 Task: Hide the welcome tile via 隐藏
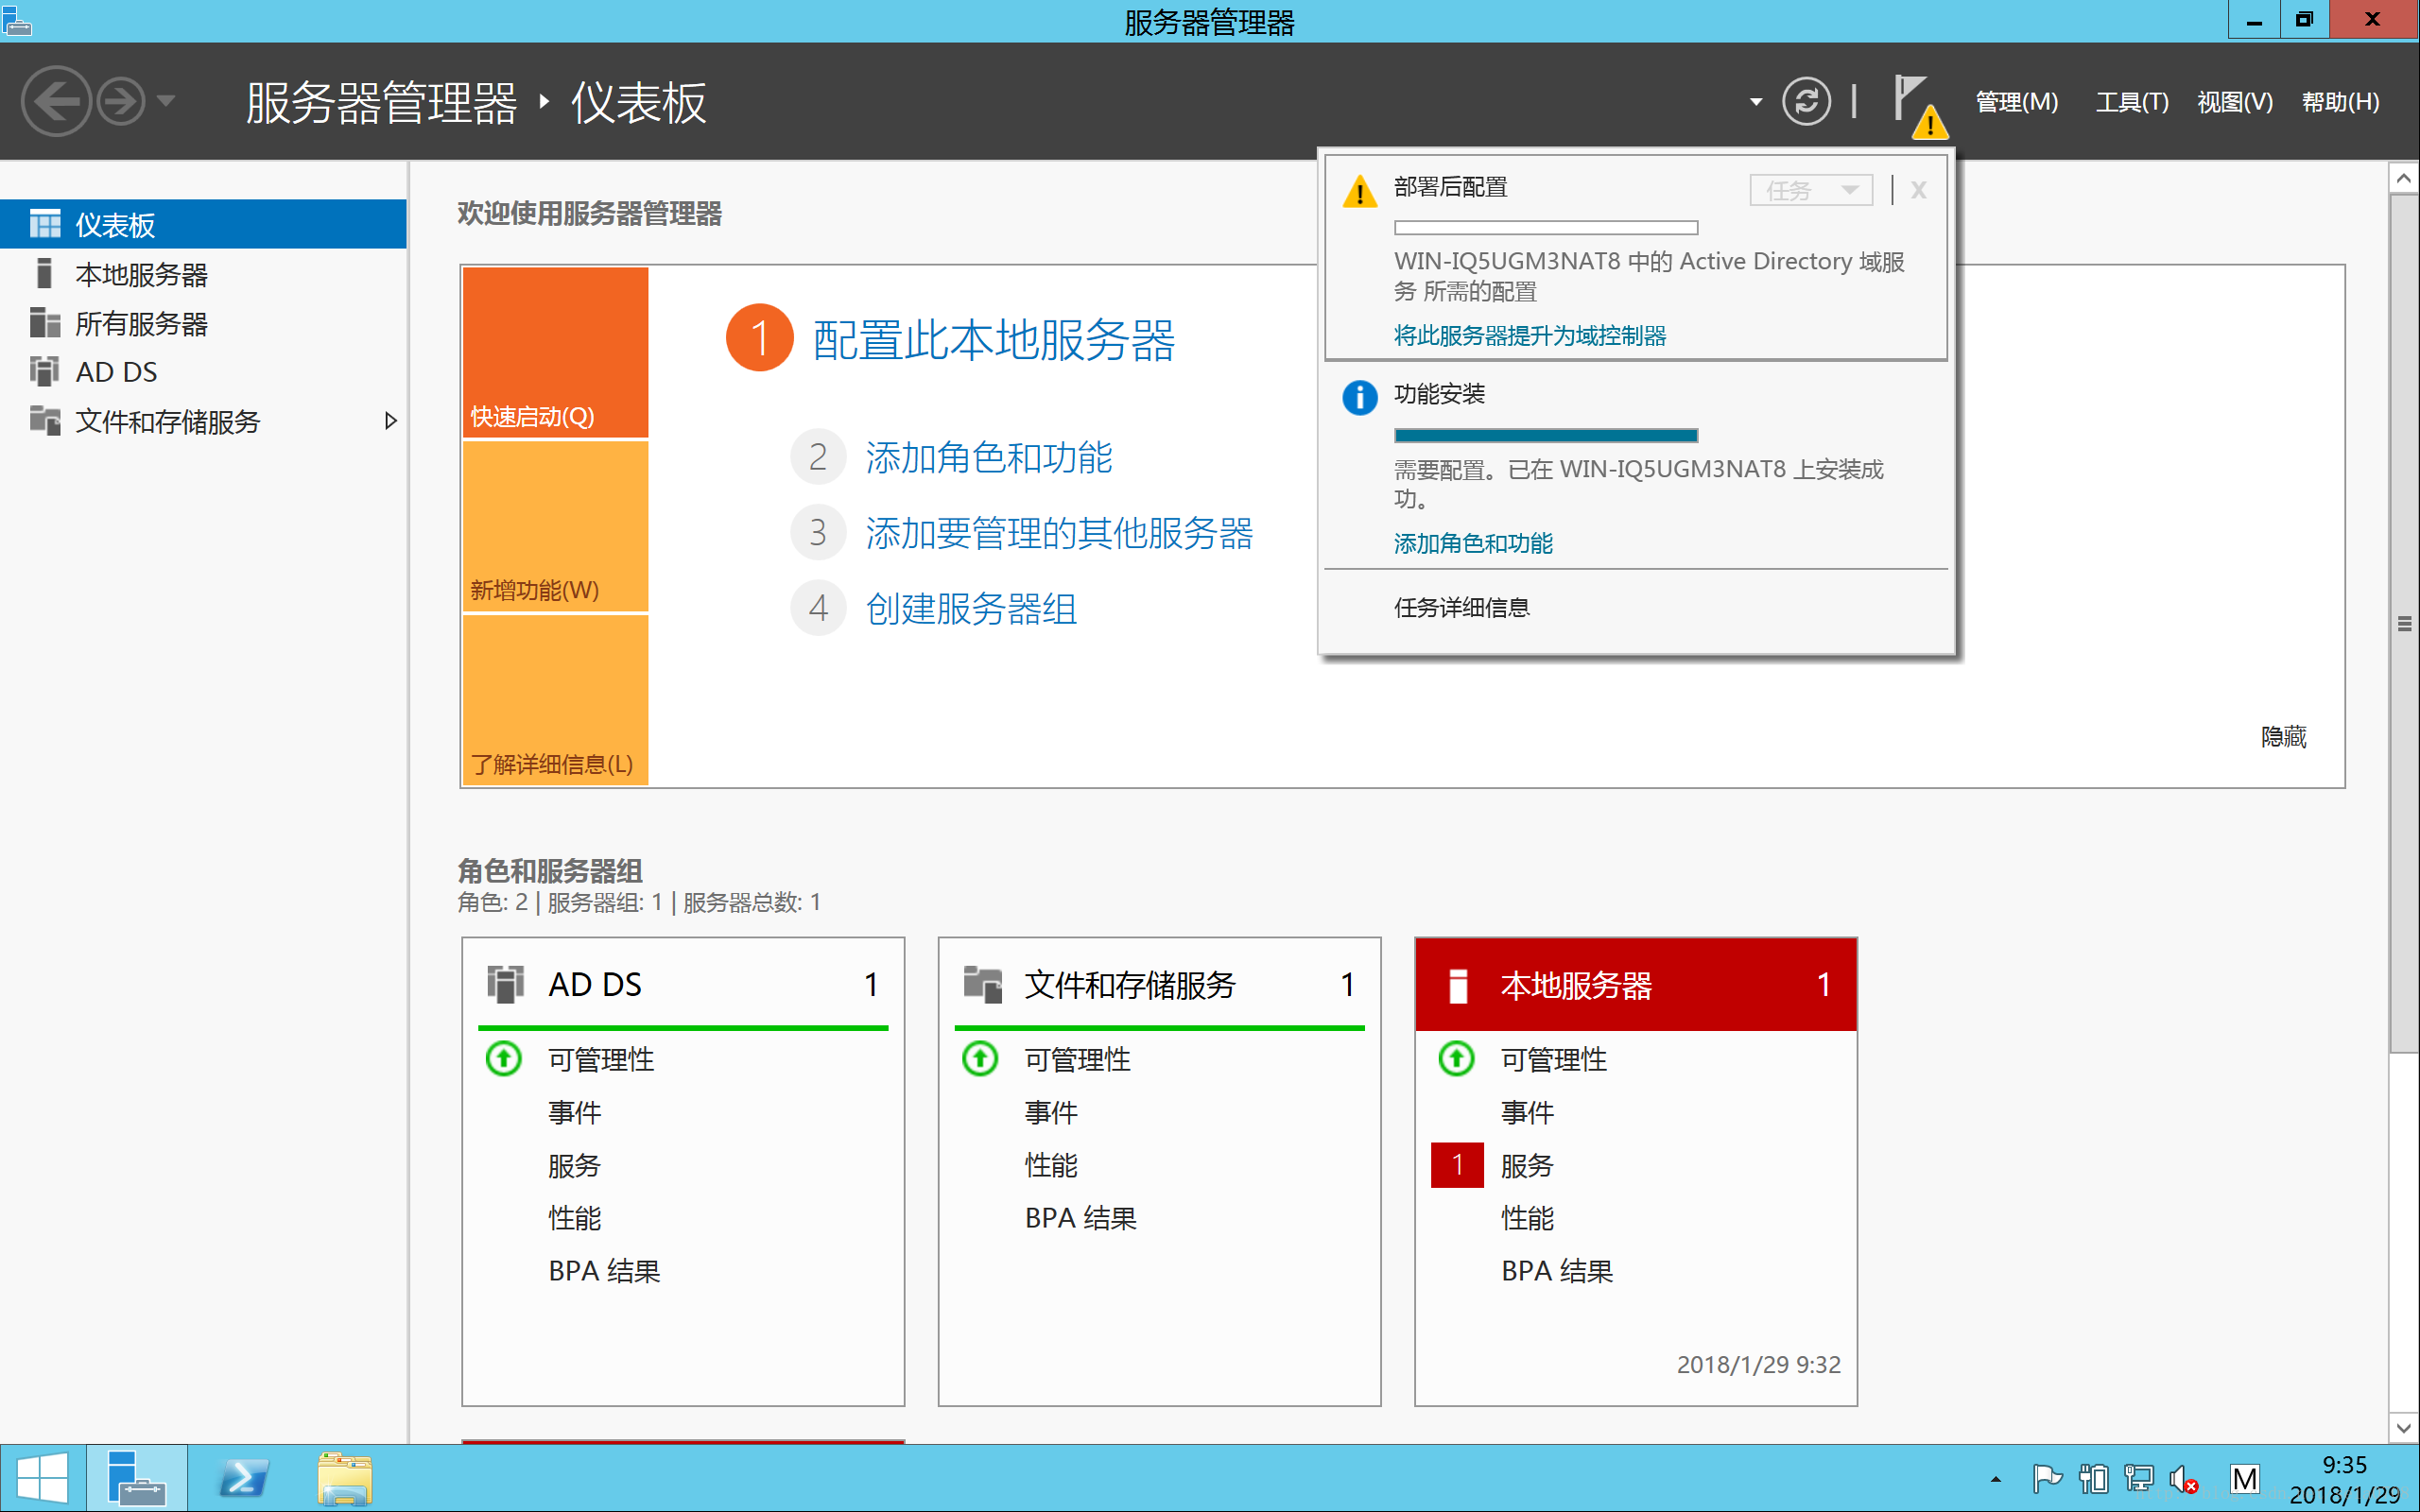(2284, 737)
